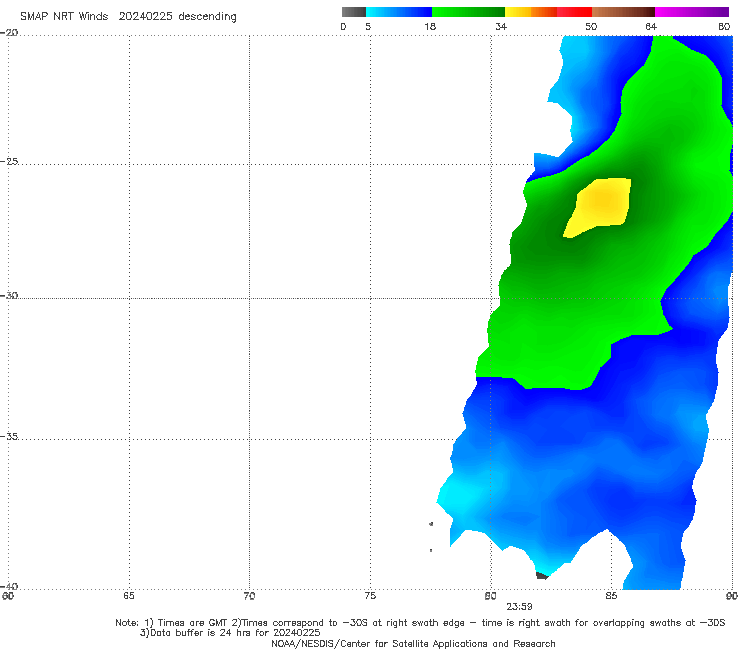The width and height of the screenshot is (740, 650).
Task: Click the latitude axis label '-35'
Action: pyautogui.click(x=9, y=436)
